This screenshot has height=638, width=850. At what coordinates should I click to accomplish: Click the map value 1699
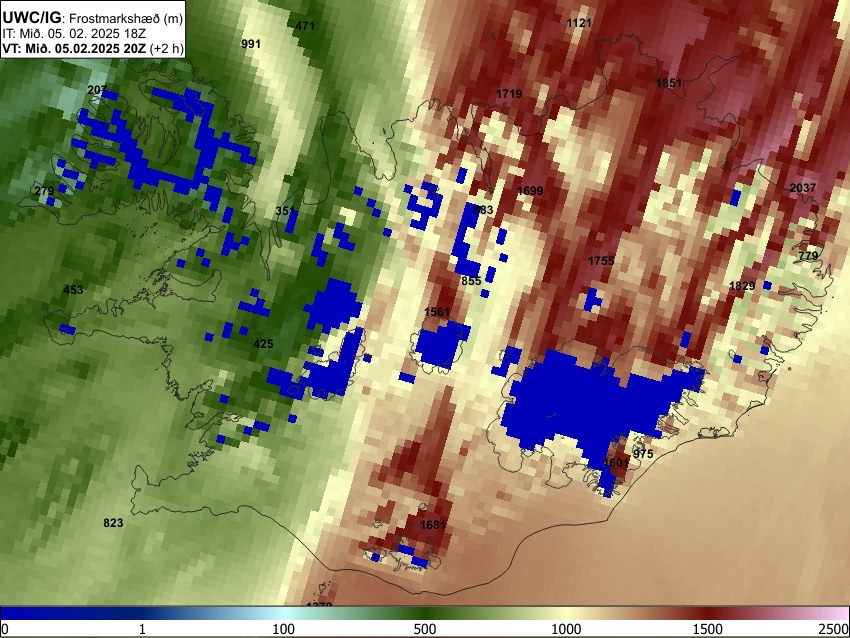point(530,191)
